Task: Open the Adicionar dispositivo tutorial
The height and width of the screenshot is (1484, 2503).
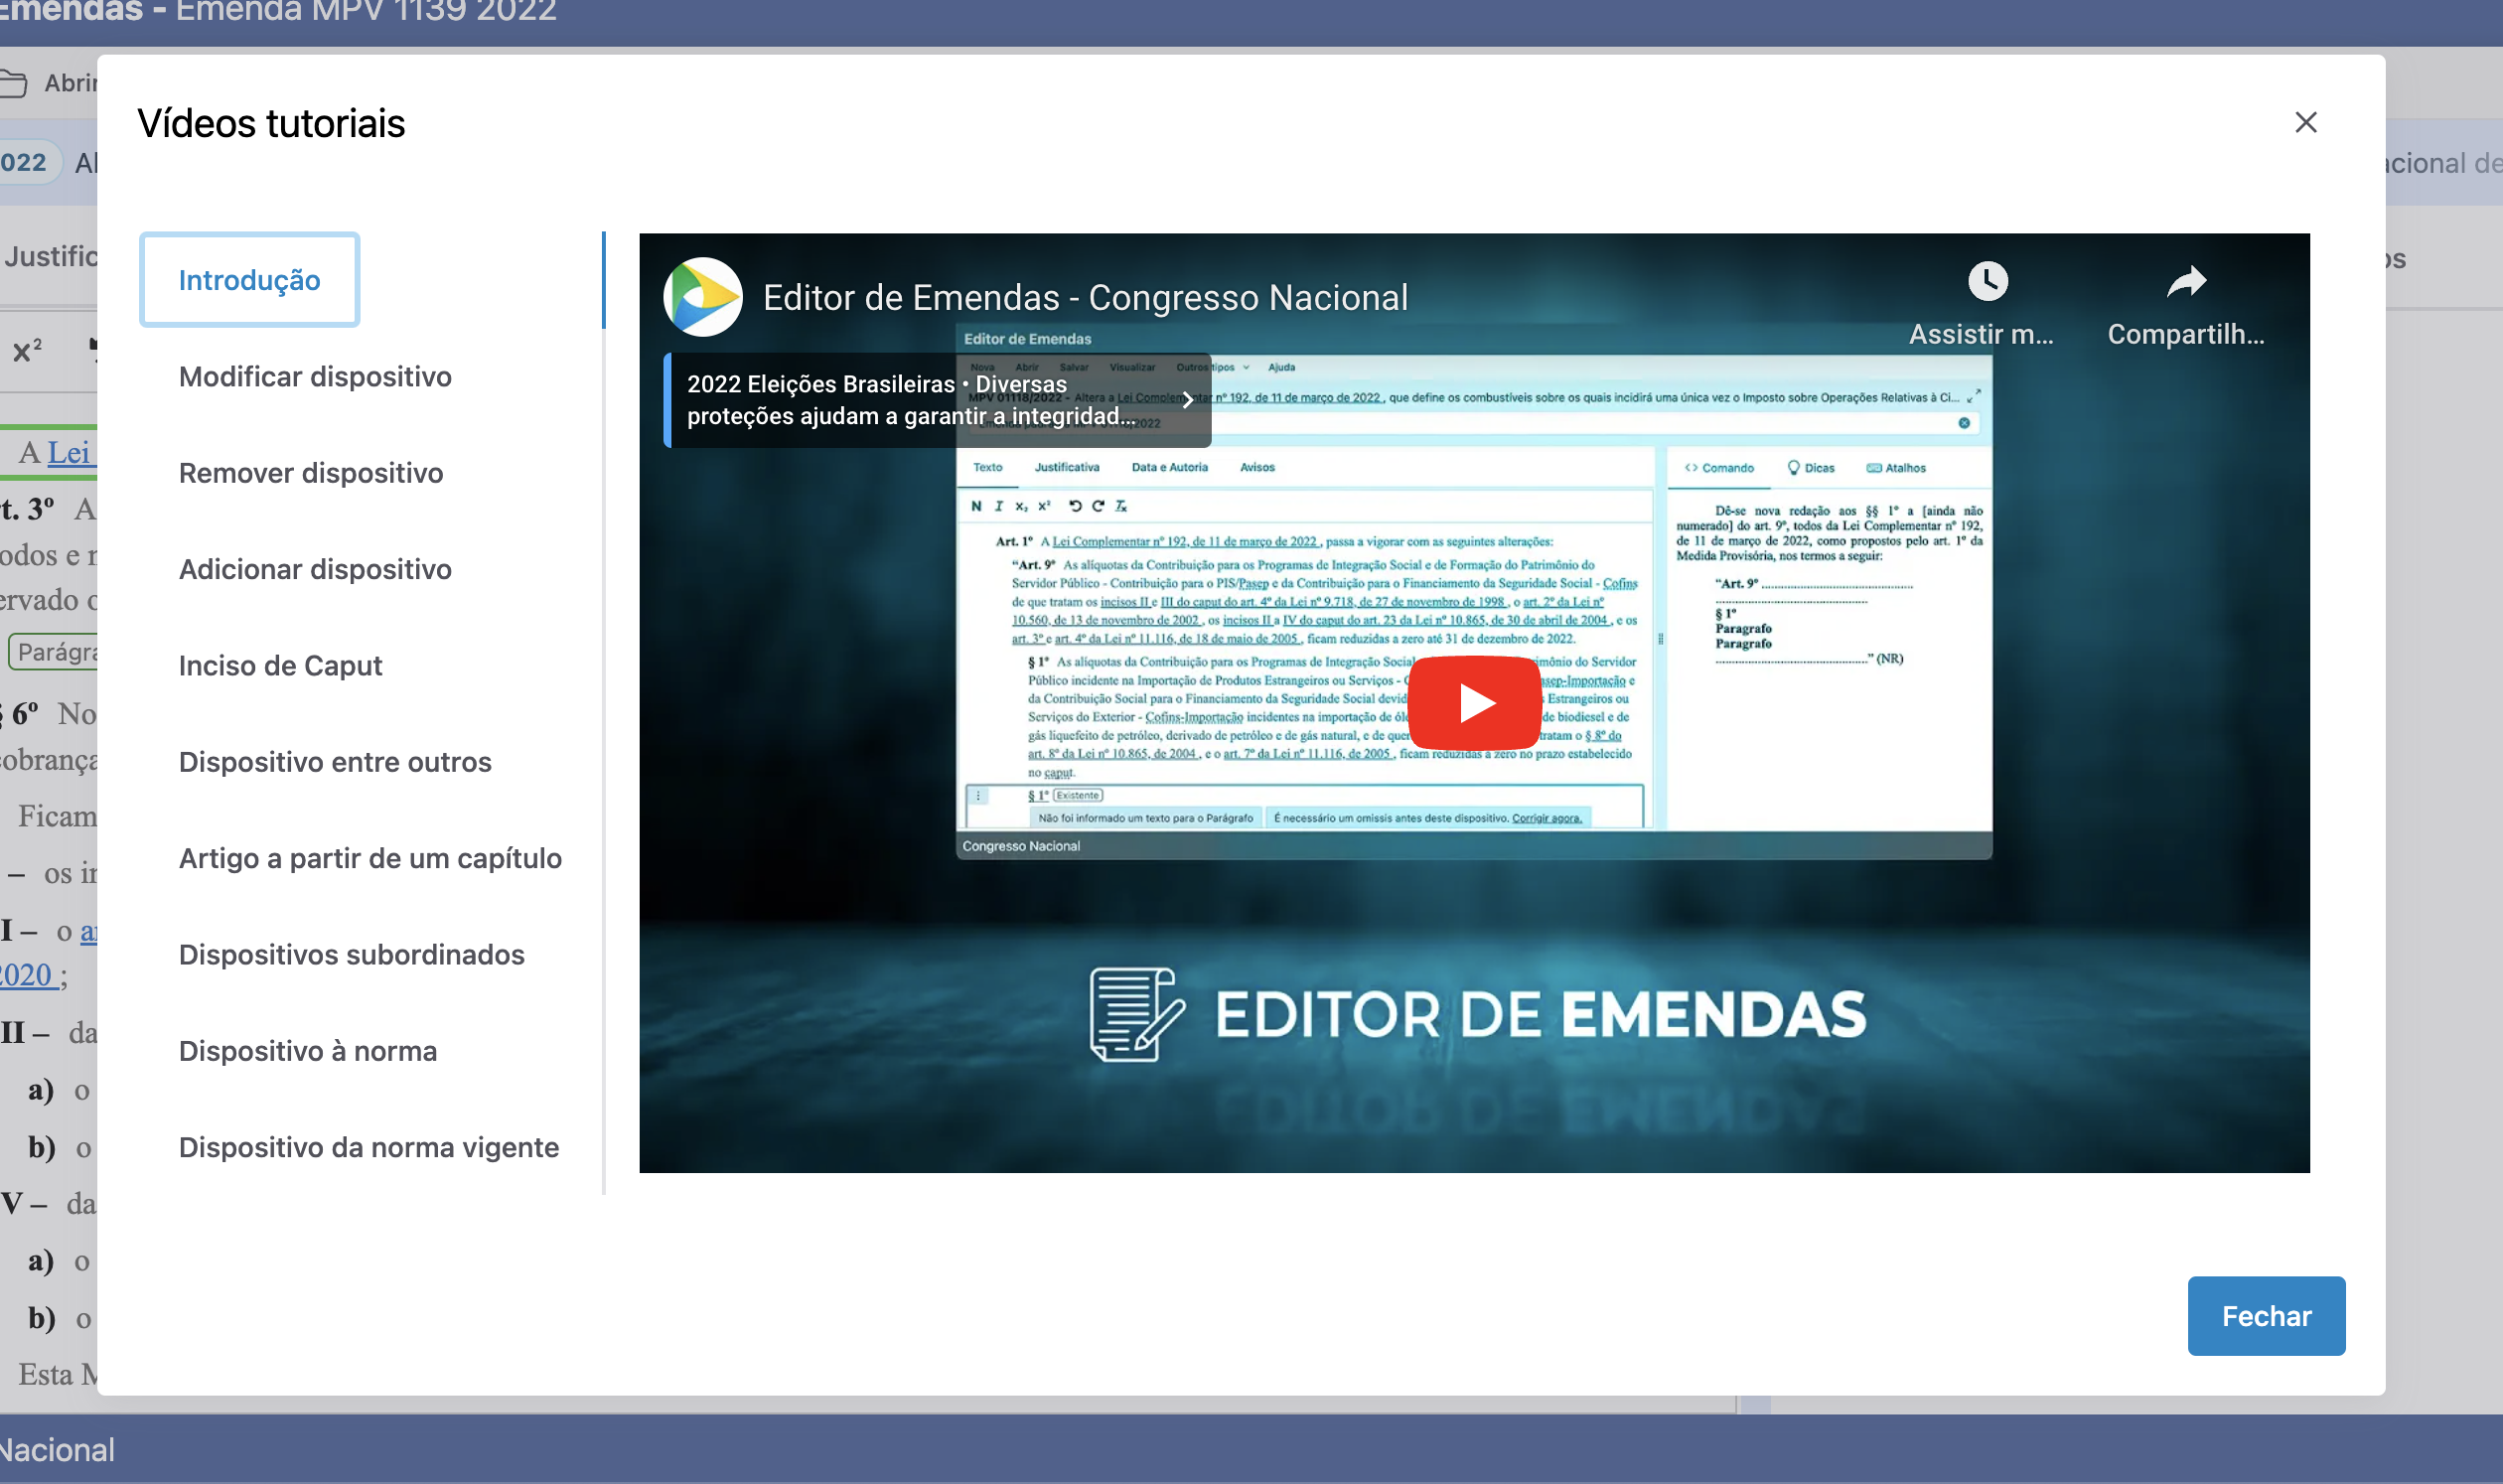Action: [x=315, y=569]
